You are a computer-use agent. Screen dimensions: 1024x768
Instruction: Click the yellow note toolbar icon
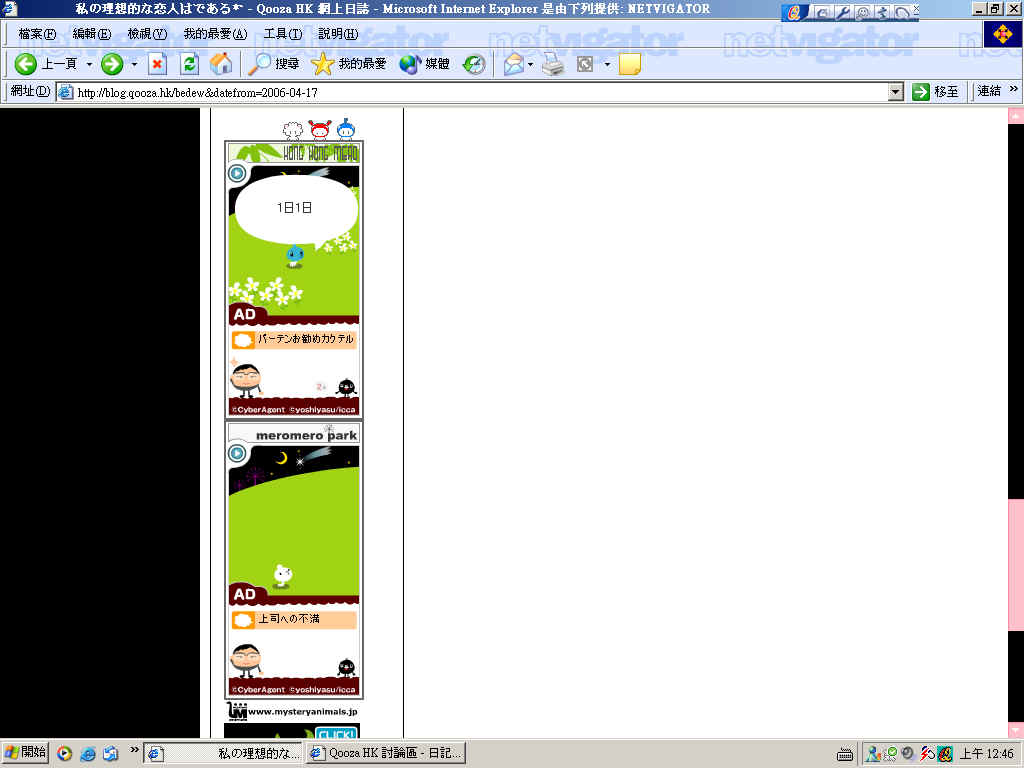[630, 64]
